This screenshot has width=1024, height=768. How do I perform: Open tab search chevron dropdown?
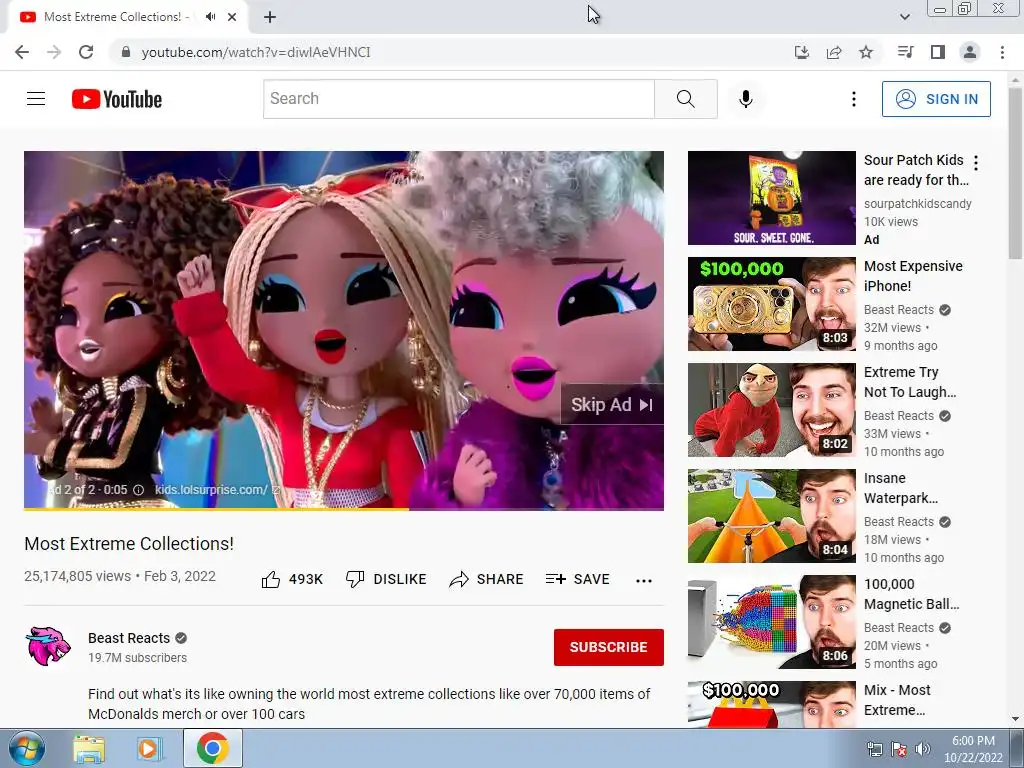tap(904, 17)
